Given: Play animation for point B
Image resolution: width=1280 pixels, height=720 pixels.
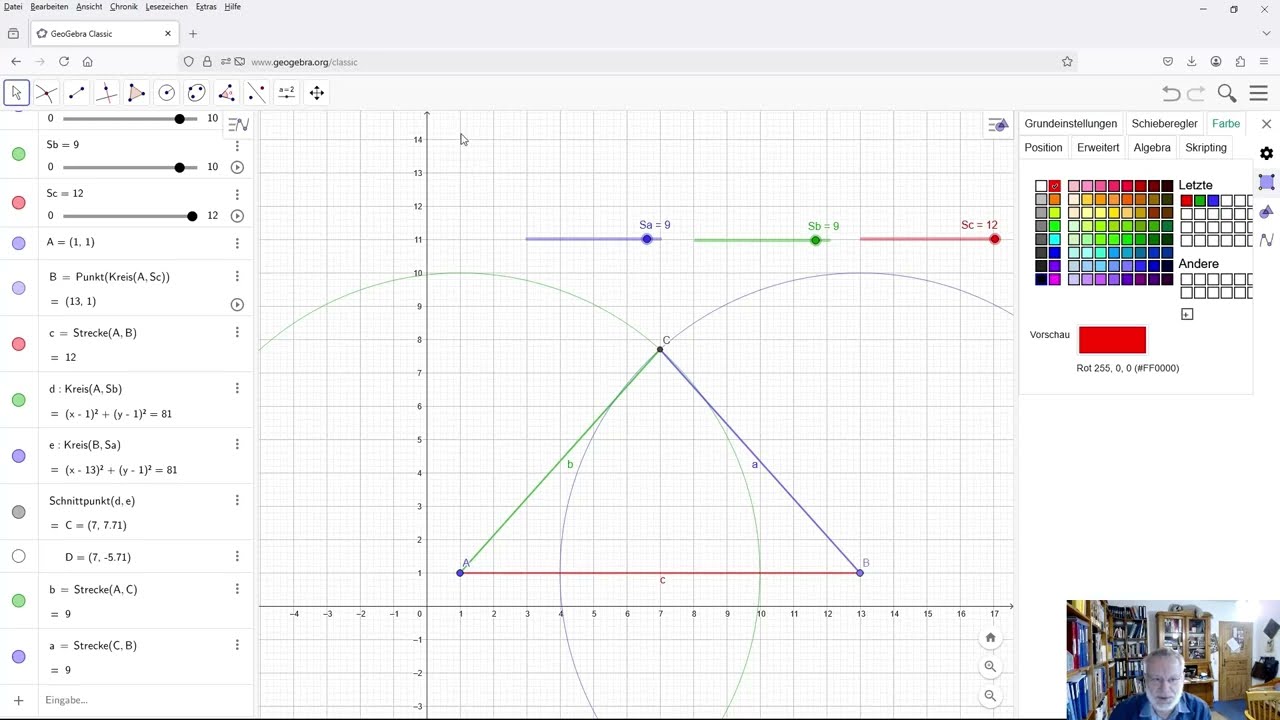Looking at the screenshot, I should 237,304.
